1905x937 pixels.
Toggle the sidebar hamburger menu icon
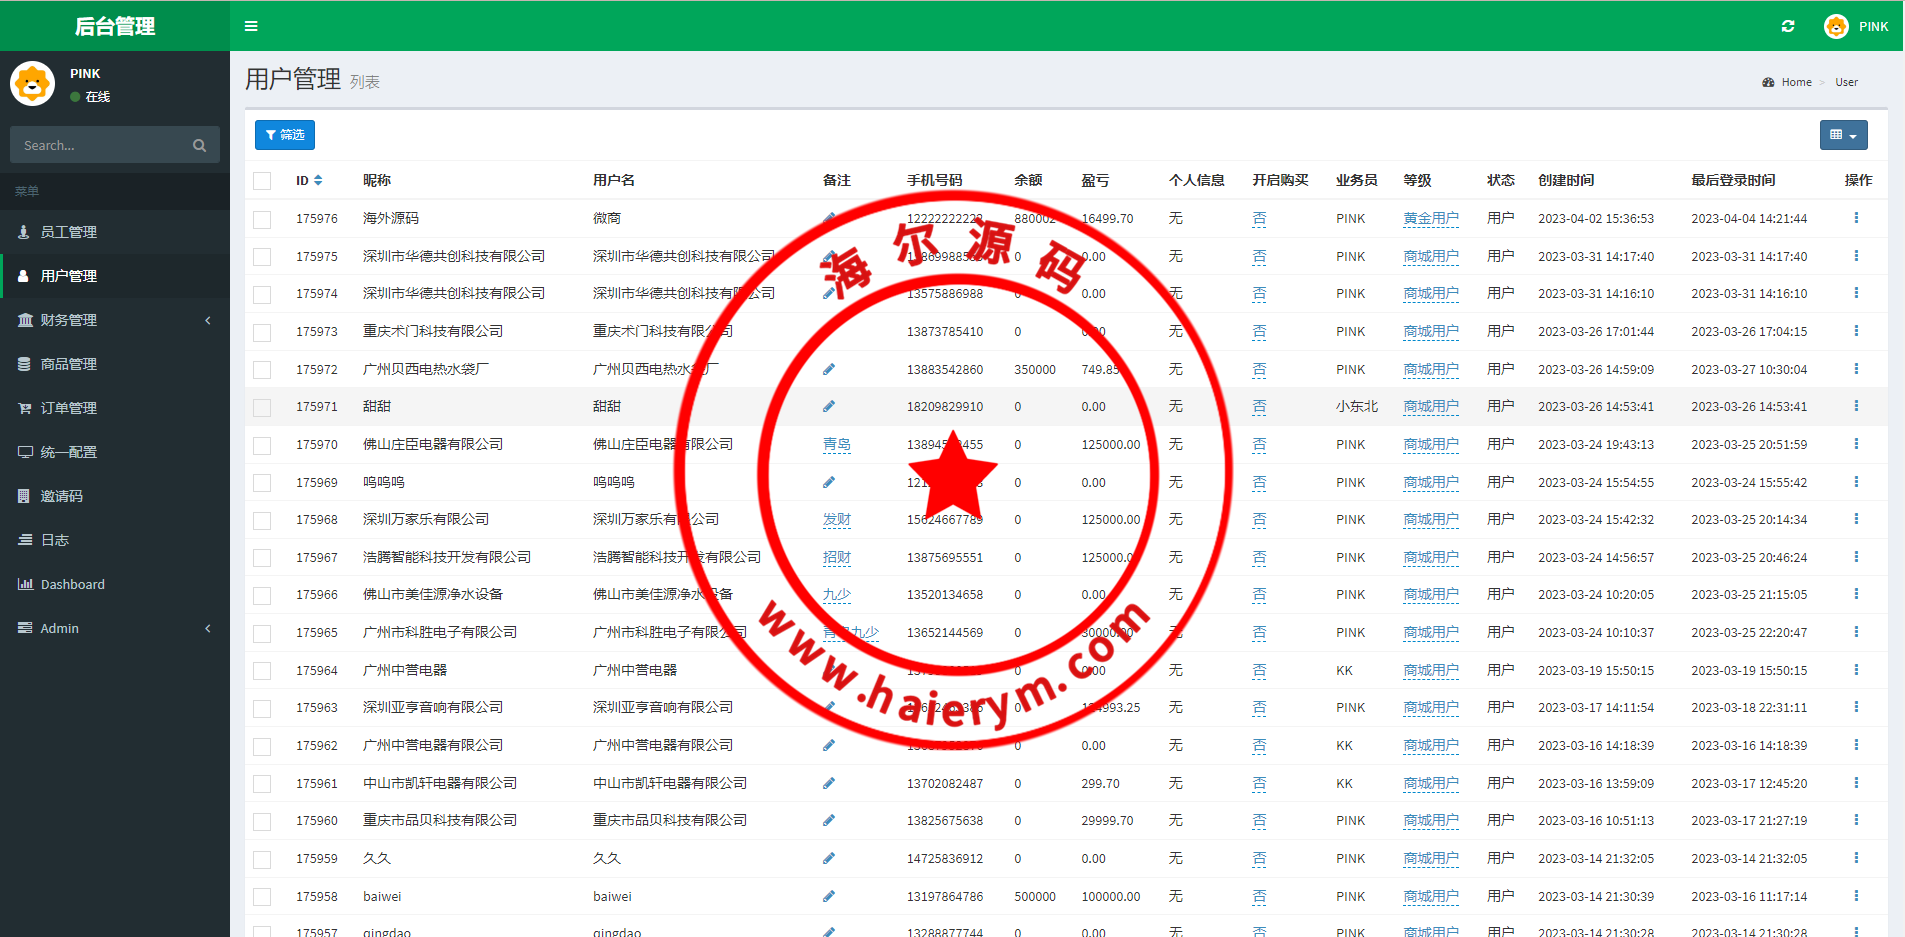pos(251,26)
